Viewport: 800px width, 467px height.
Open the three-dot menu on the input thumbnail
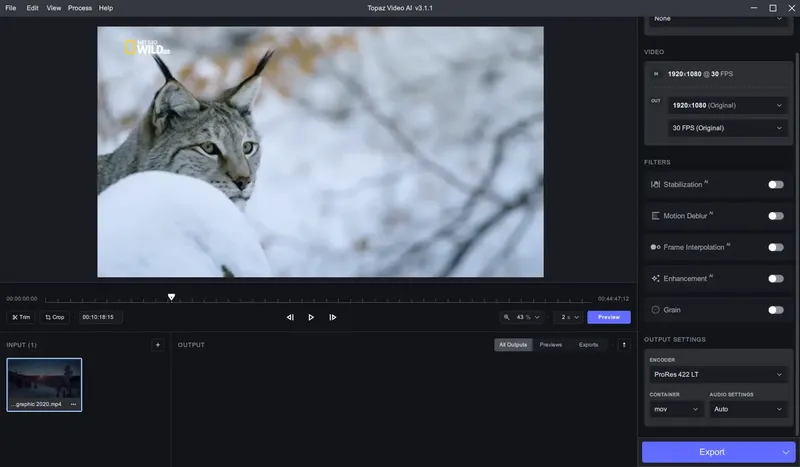(73, 404)
